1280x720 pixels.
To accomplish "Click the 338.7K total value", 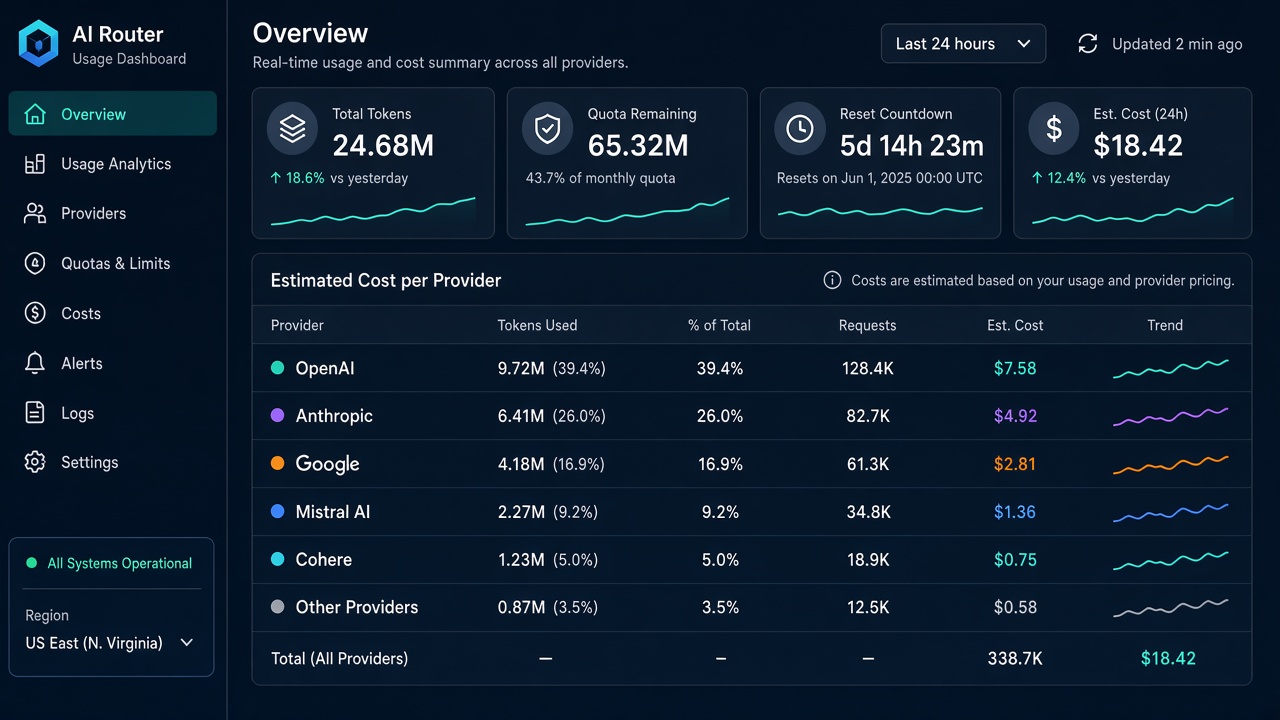I will point(1015,658).
